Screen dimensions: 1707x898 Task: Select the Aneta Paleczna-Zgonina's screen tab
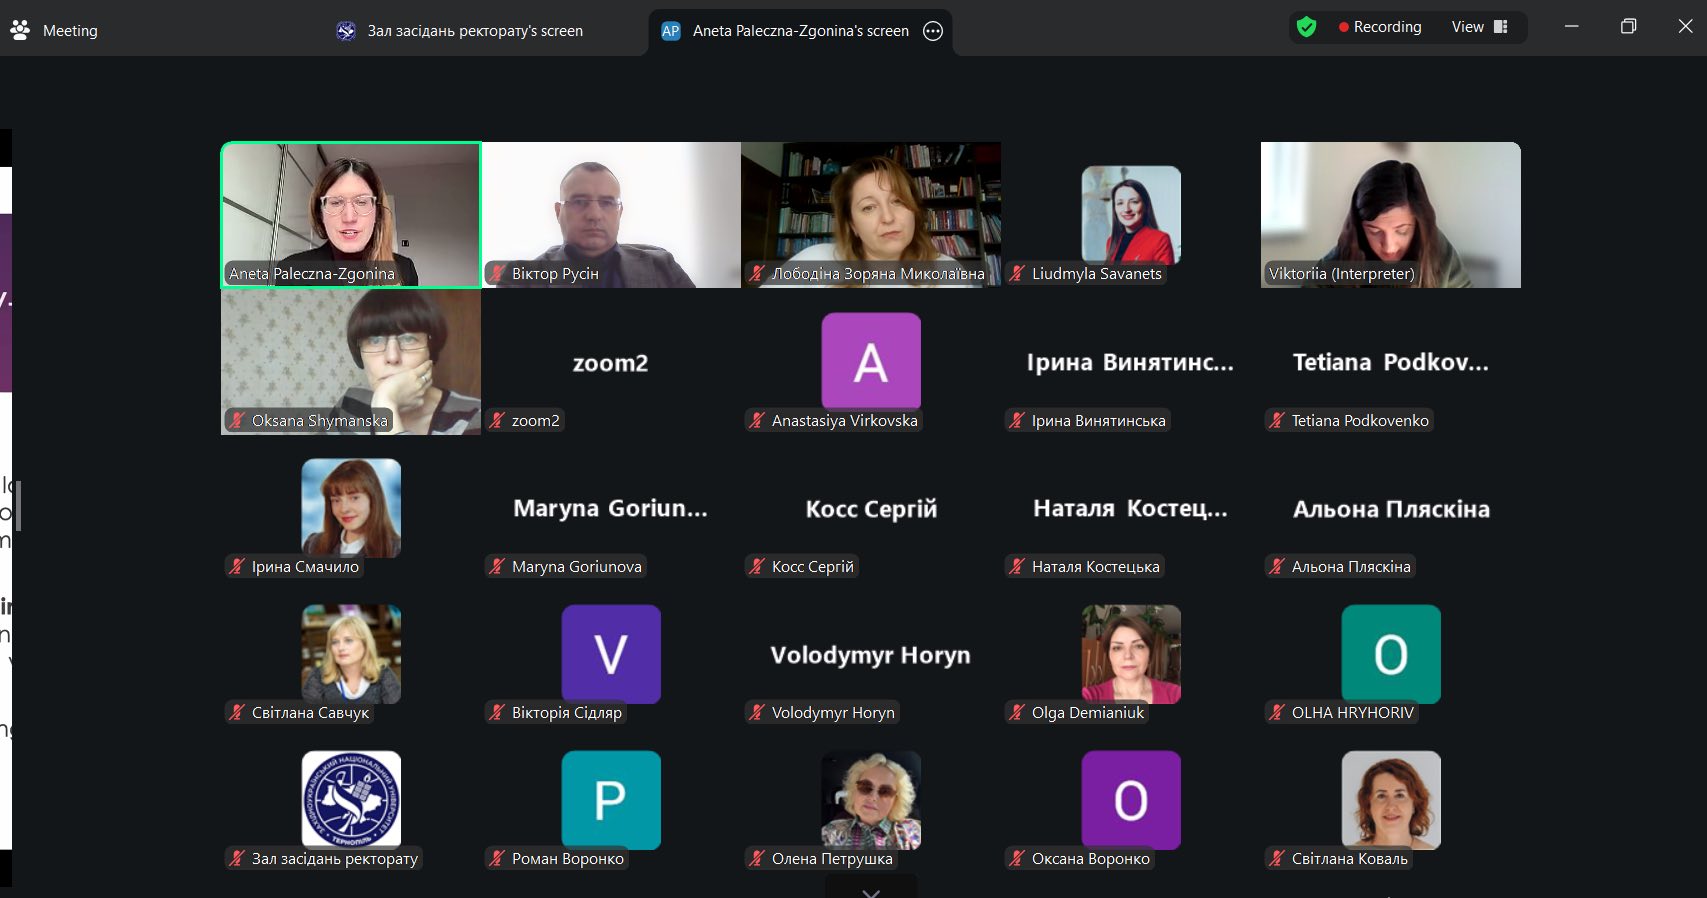pyautogui.click(x=799, y=31)
